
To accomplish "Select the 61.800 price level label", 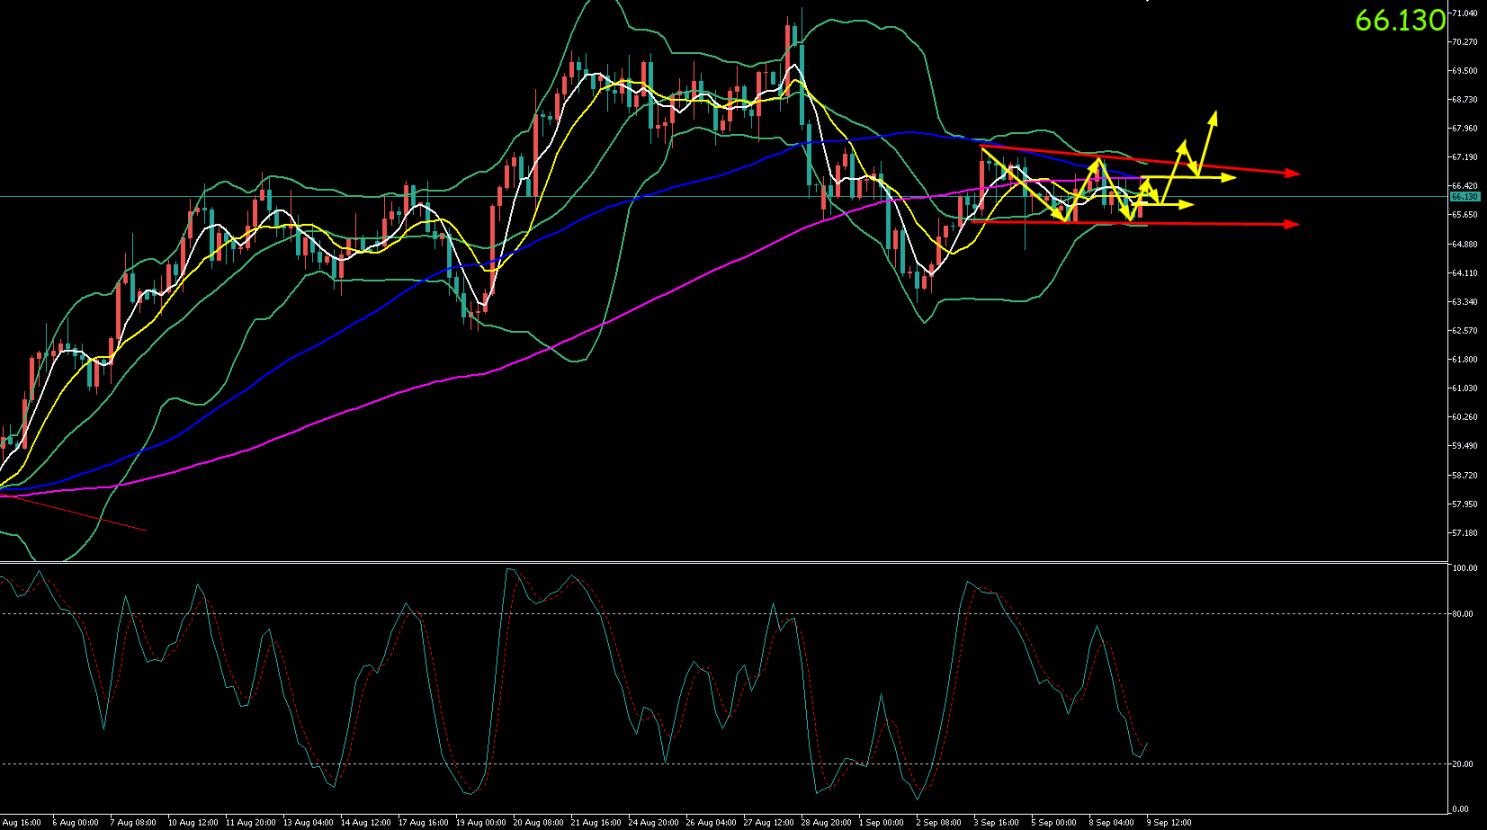I will point(1465,360).
